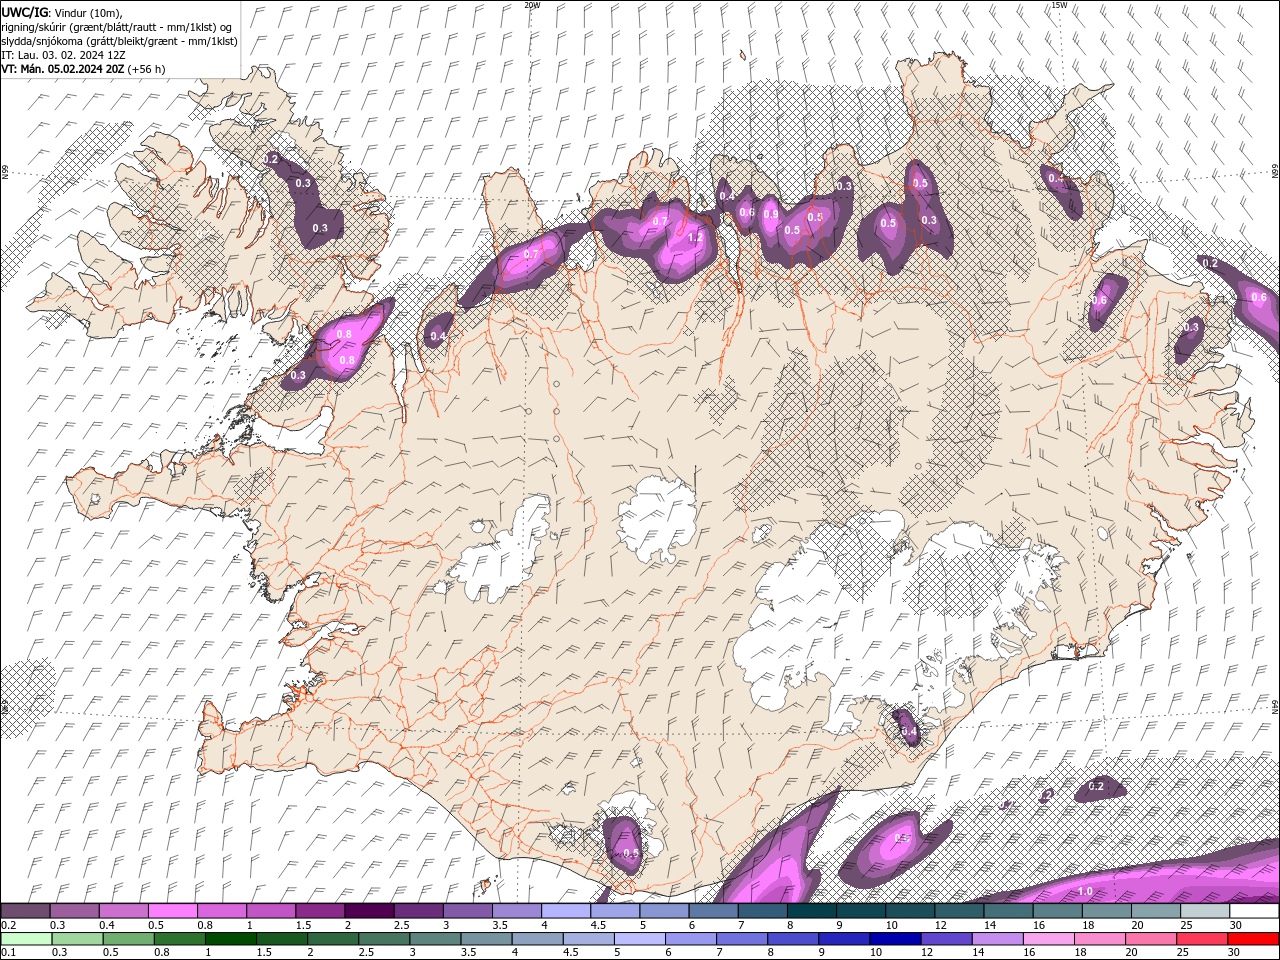Click the '1.0' snowfall value on the map
This screenshot has height=960, width=1280.
(x=1085, y=891)
